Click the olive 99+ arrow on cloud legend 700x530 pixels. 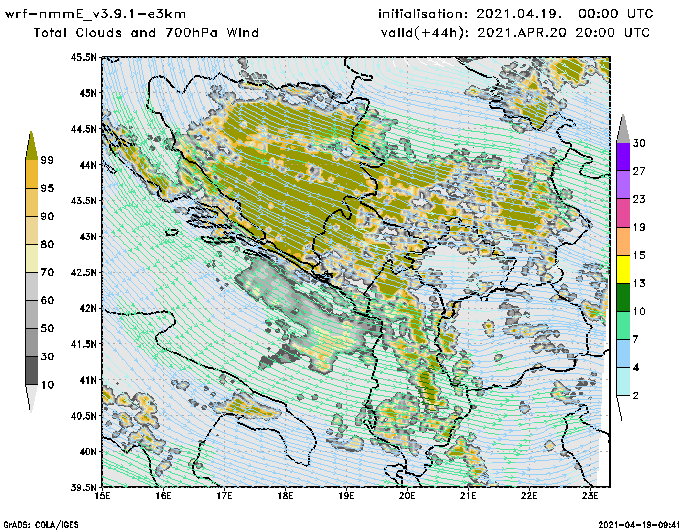pos(31,146)
